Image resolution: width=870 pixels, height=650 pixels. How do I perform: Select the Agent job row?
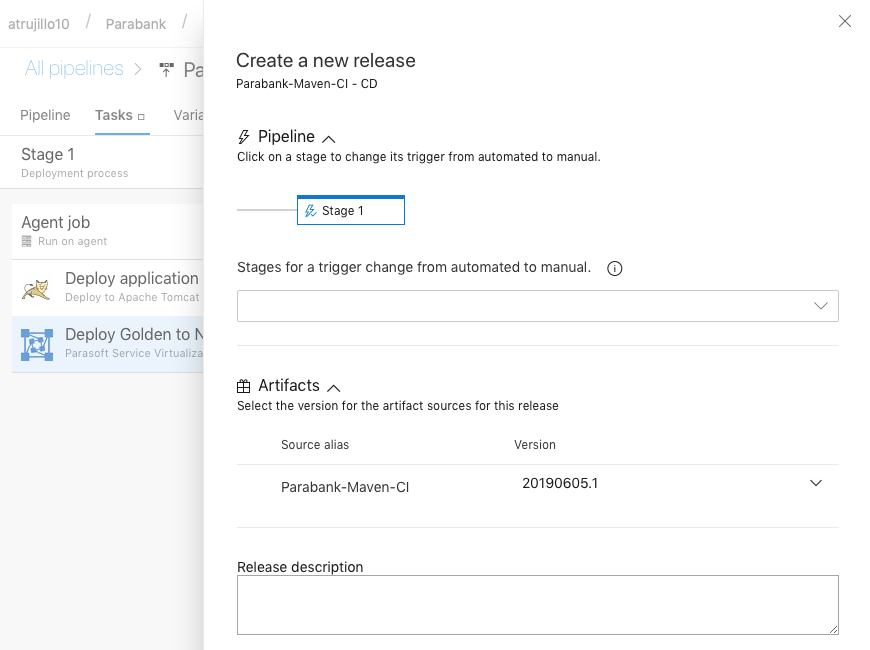pyautogui.click(x=108, y=231)
